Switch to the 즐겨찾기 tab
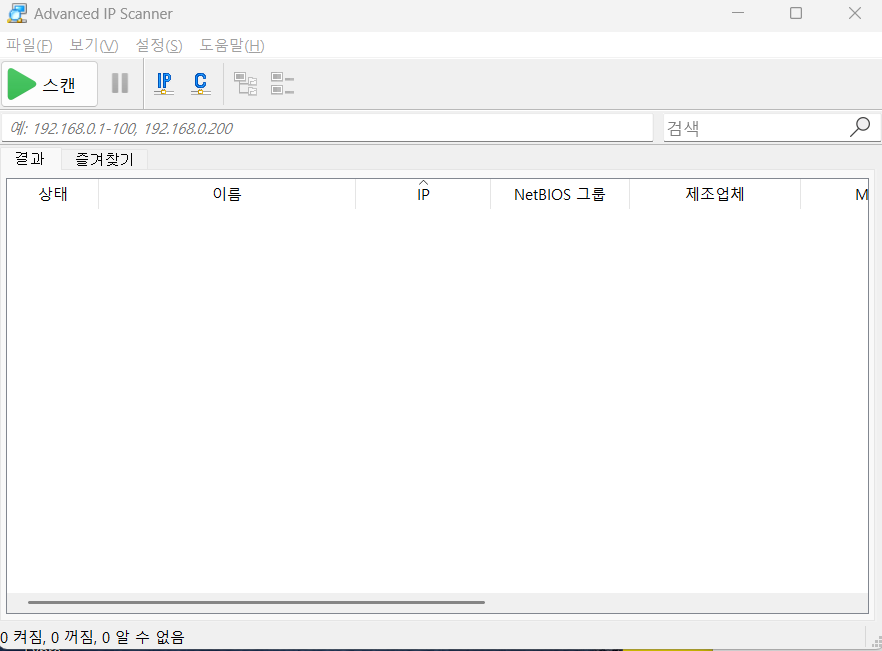882x651 pixels. 105,159
